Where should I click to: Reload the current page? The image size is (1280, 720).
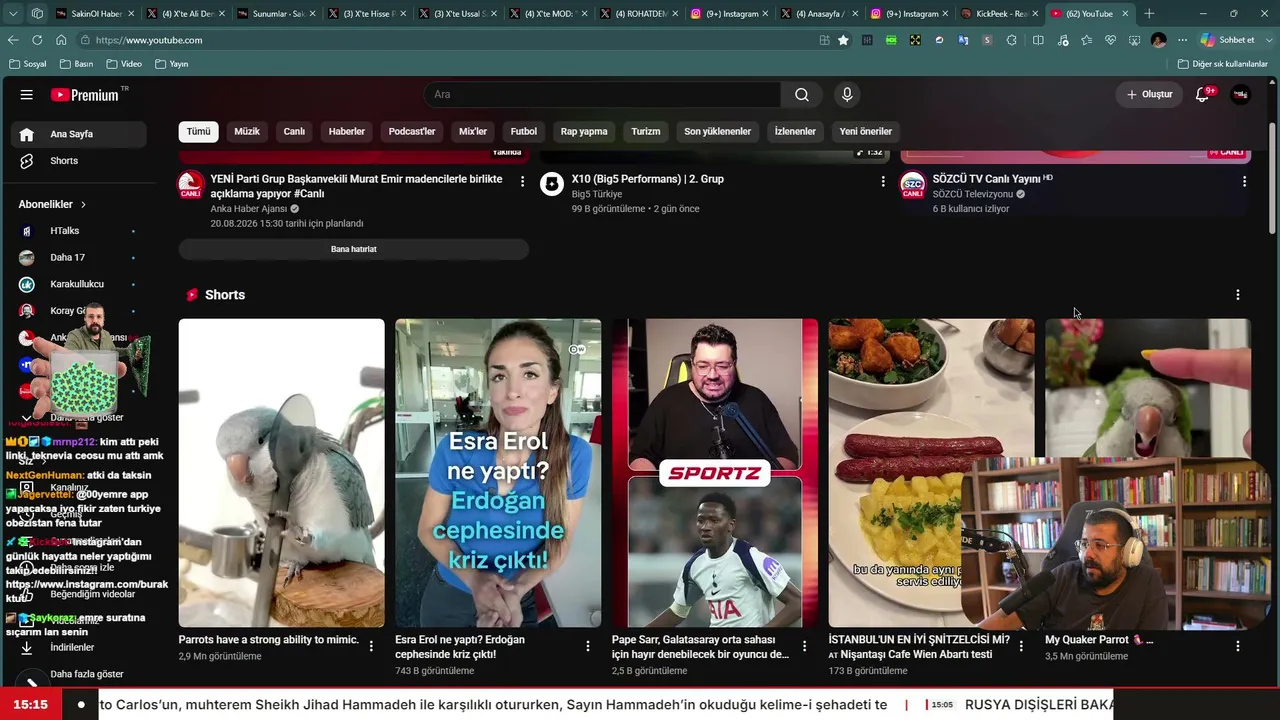pyautogui.click(x=37, y=40)
